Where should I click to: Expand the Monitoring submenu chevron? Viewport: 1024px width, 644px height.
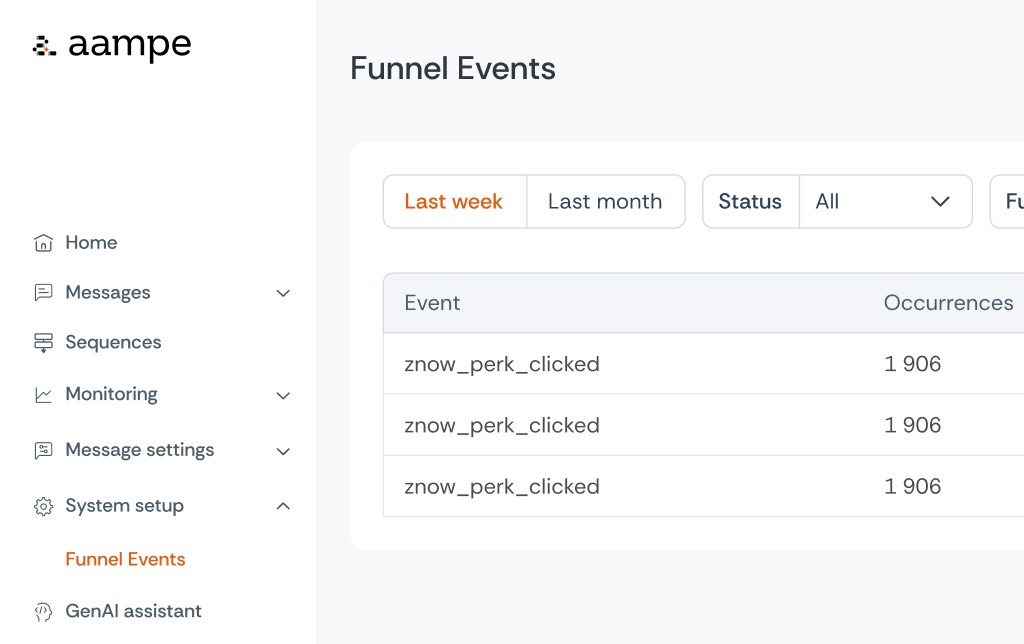tap(283, 395)
